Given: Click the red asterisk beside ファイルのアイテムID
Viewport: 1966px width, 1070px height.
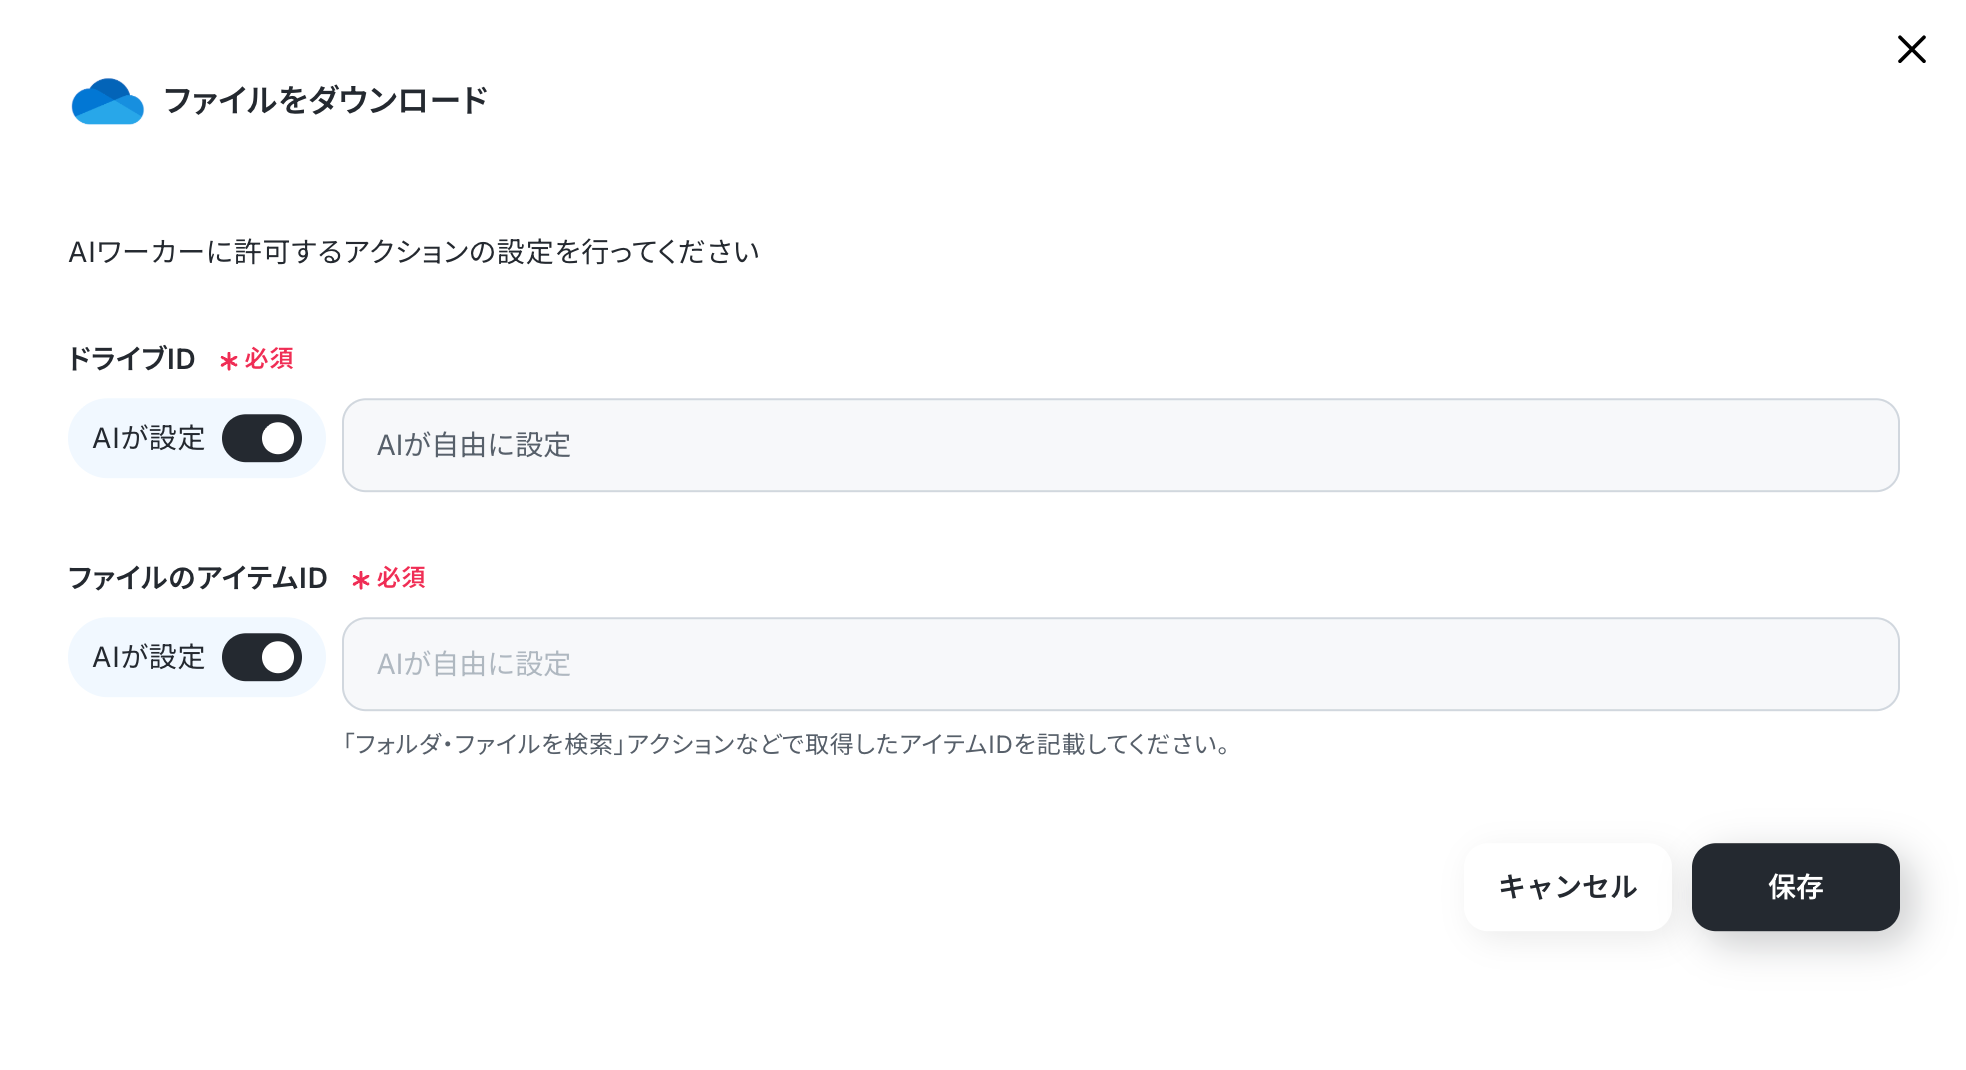Looking at the screenshot, I should pyautogui.click(x=361, y=580).
